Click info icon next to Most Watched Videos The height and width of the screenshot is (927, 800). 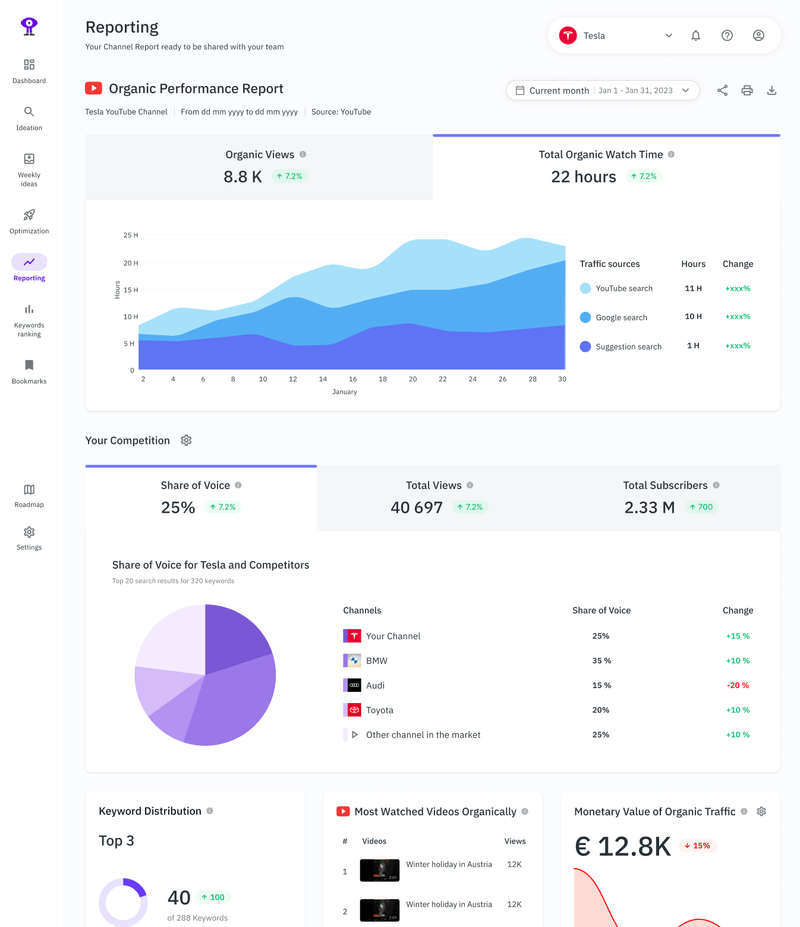click(x=525, y=811)
